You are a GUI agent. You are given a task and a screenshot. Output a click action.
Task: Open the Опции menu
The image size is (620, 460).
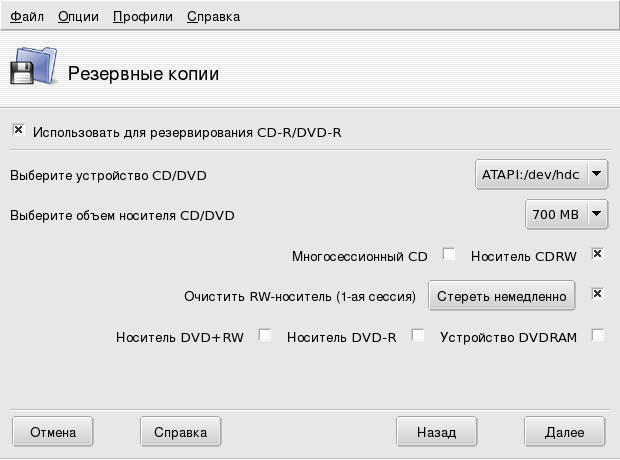(78, 17)
